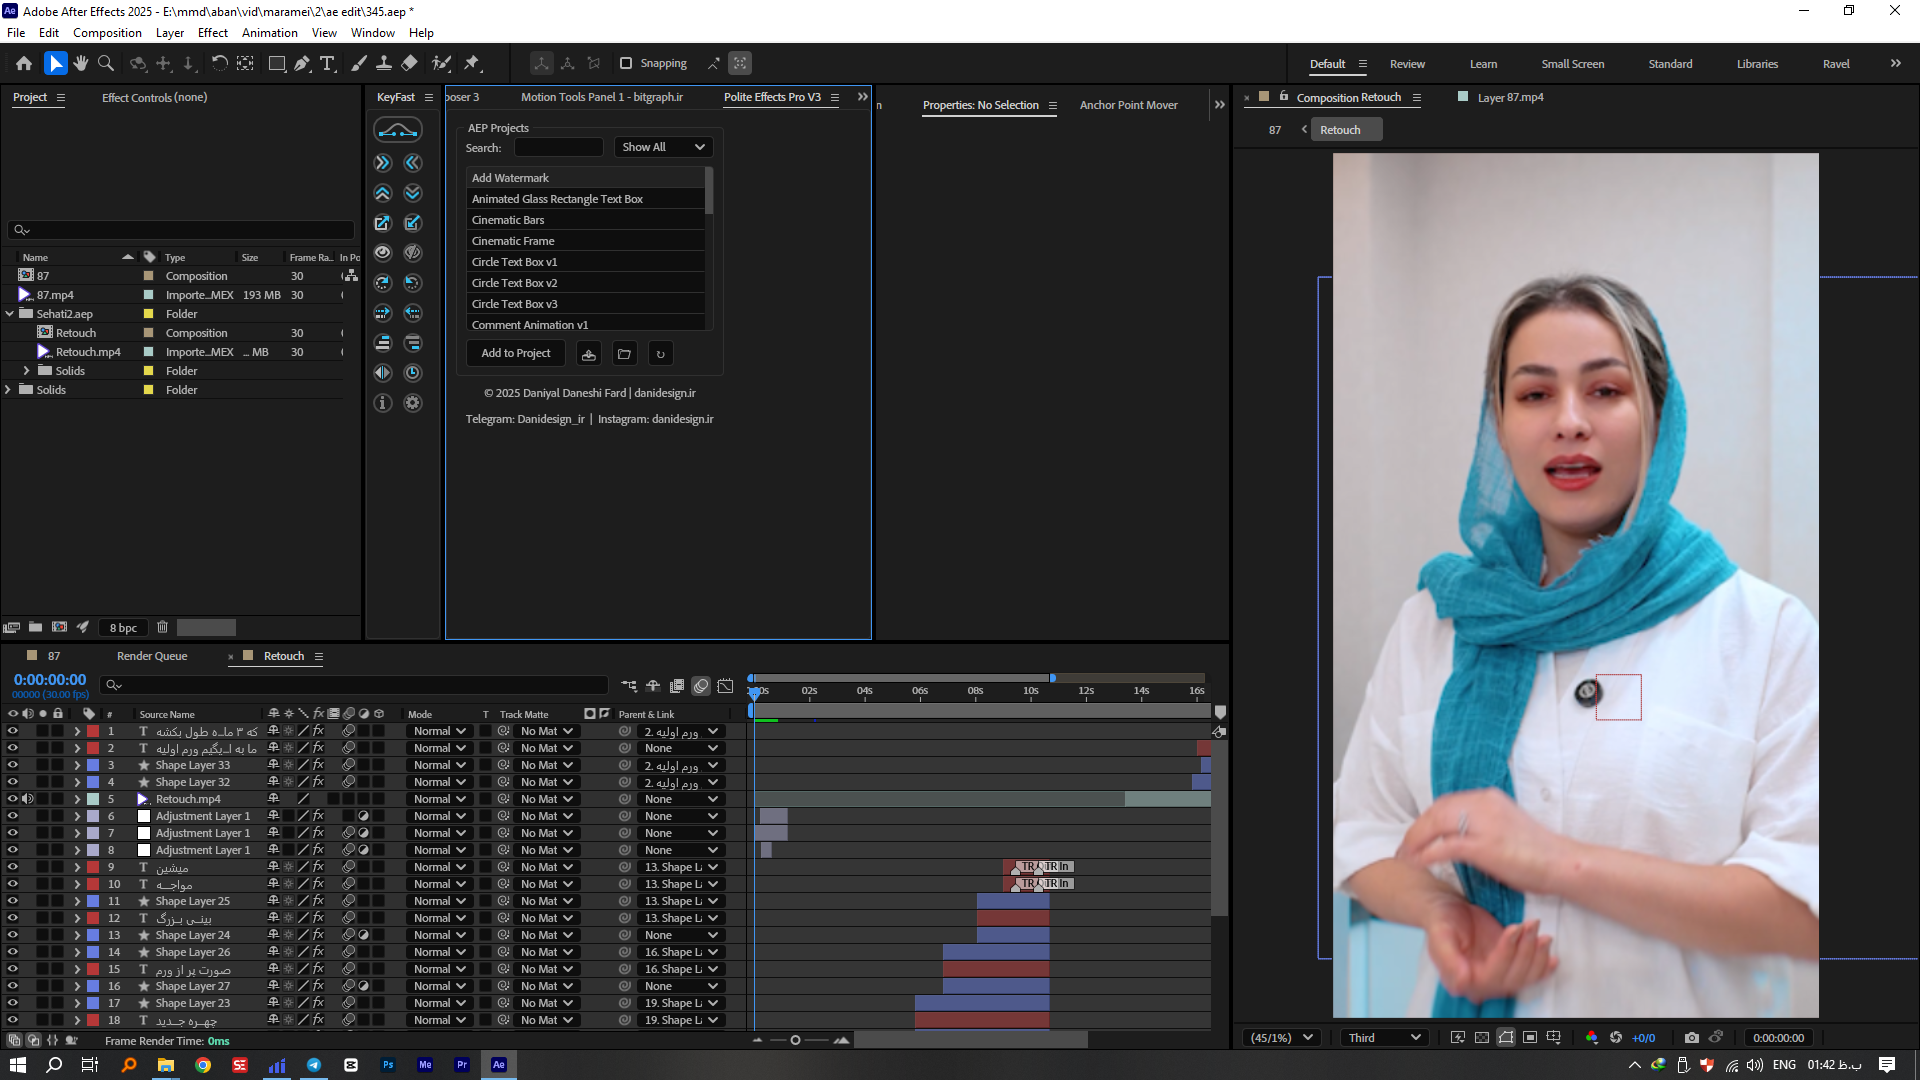Take a snapshot with the camera icon
Viewport: 1920px width, 1080px height.
[1691, 1038]
